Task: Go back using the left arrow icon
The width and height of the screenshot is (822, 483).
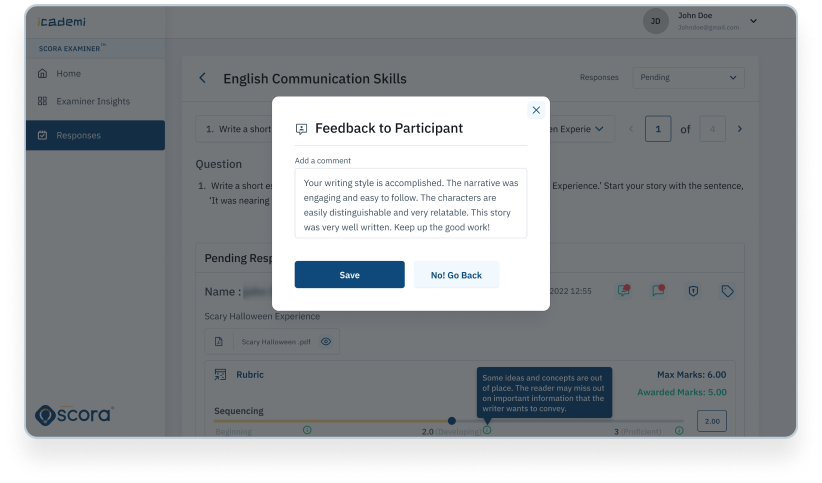Action: click(x=203, y=78)
